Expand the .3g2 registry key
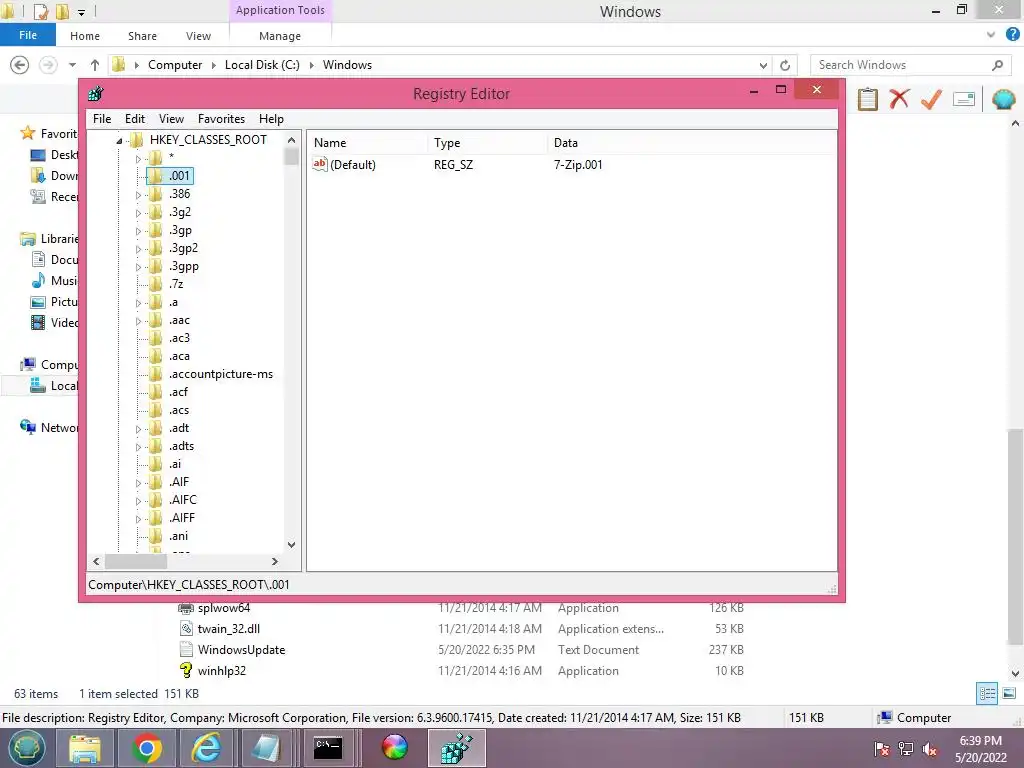The height and width of the screenshot is (768, 1024). coord(138,213)
